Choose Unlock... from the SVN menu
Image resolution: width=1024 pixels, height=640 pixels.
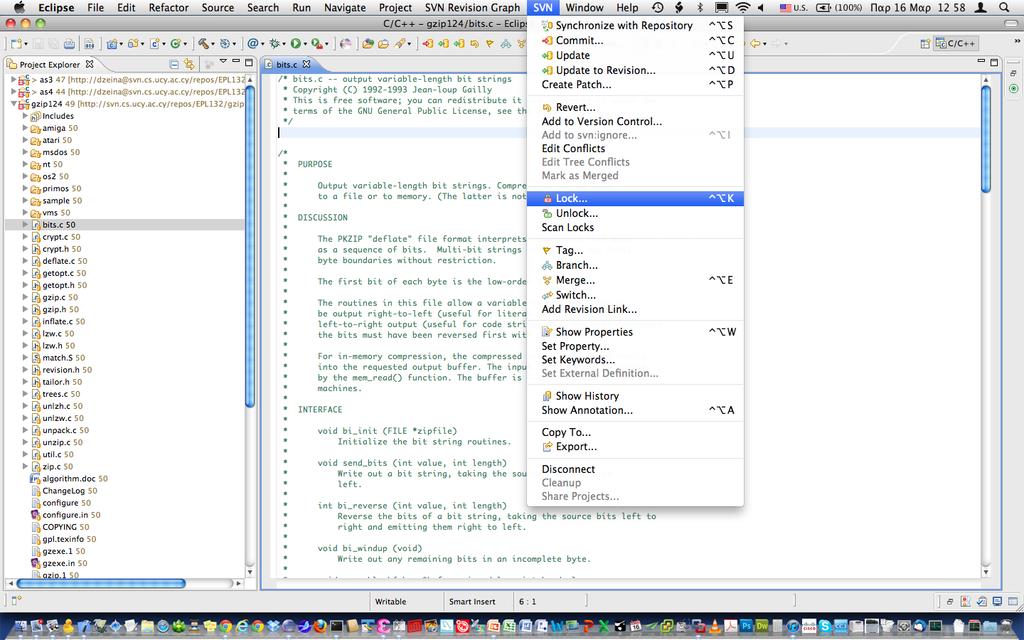point(635,214)
